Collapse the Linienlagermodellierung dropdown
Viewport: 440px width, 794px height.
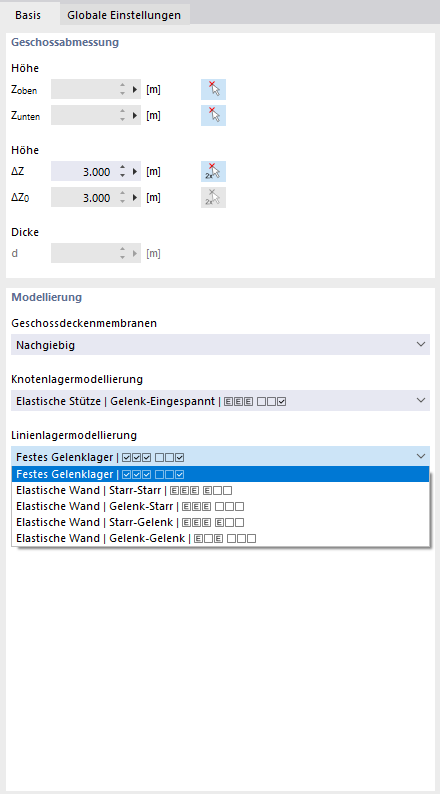click(x=220, y=456)
